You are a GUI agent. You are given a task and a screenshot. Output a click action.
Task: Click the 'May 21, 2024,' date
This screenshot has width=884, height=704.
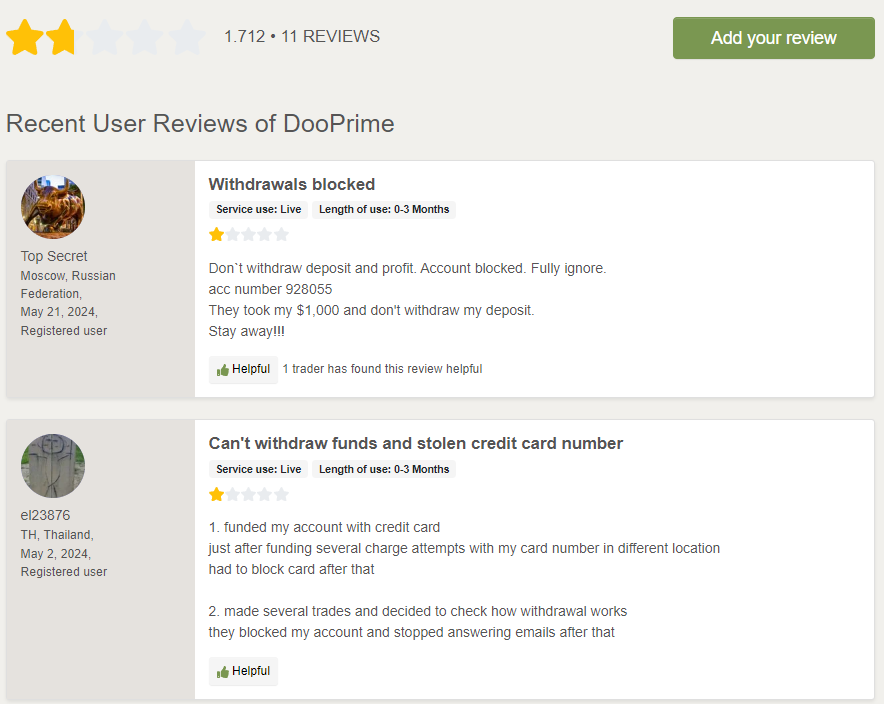click(59, 312)
